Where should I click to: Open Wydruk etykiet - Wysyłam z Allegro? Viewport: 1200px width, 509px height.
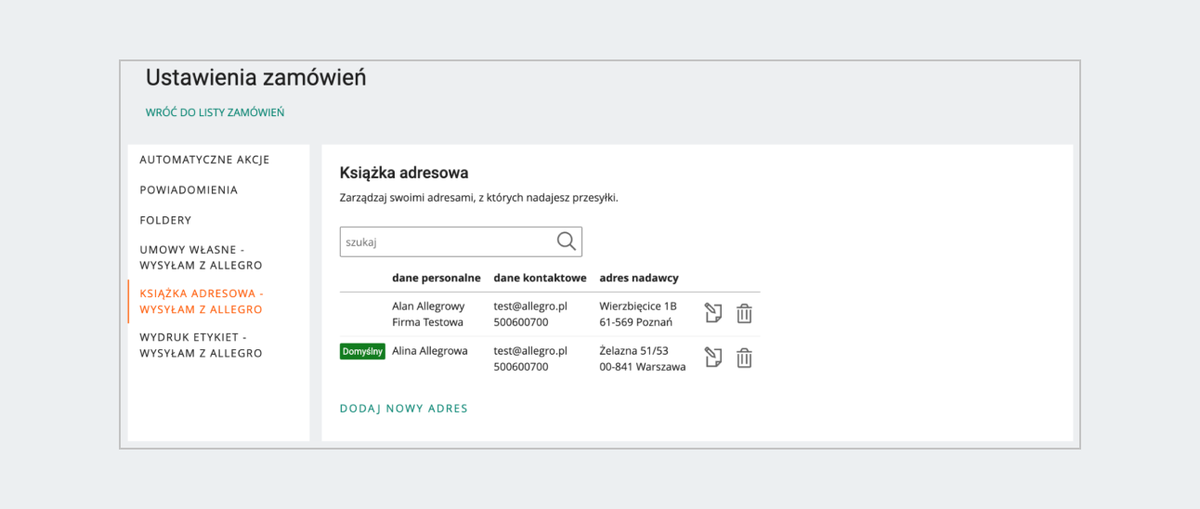point(200,345)
